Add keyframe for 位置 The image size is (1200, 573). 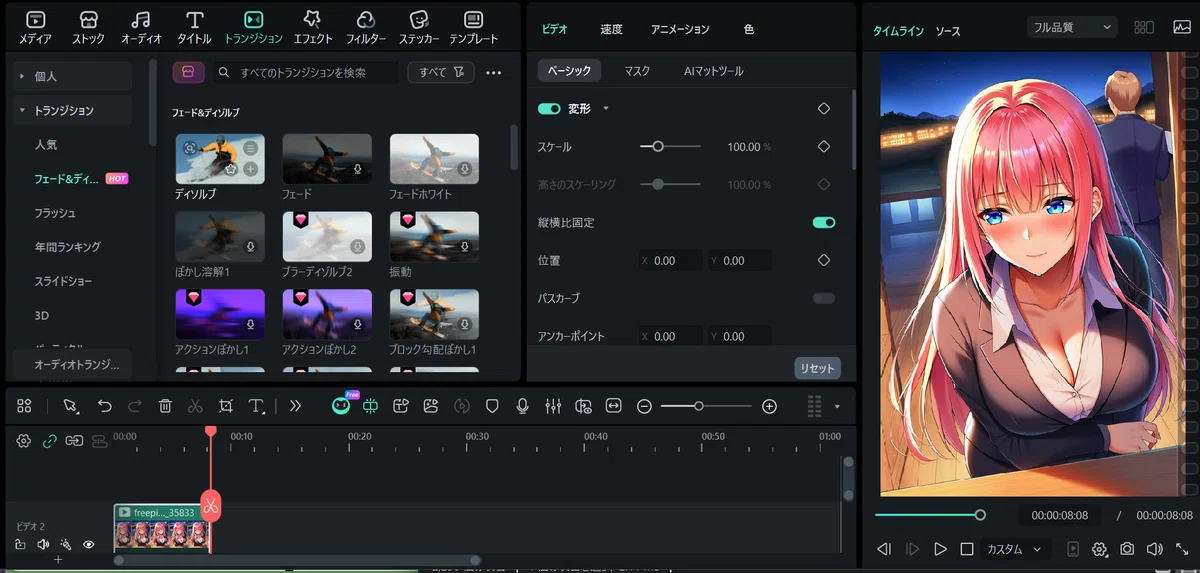click(824, 260)
